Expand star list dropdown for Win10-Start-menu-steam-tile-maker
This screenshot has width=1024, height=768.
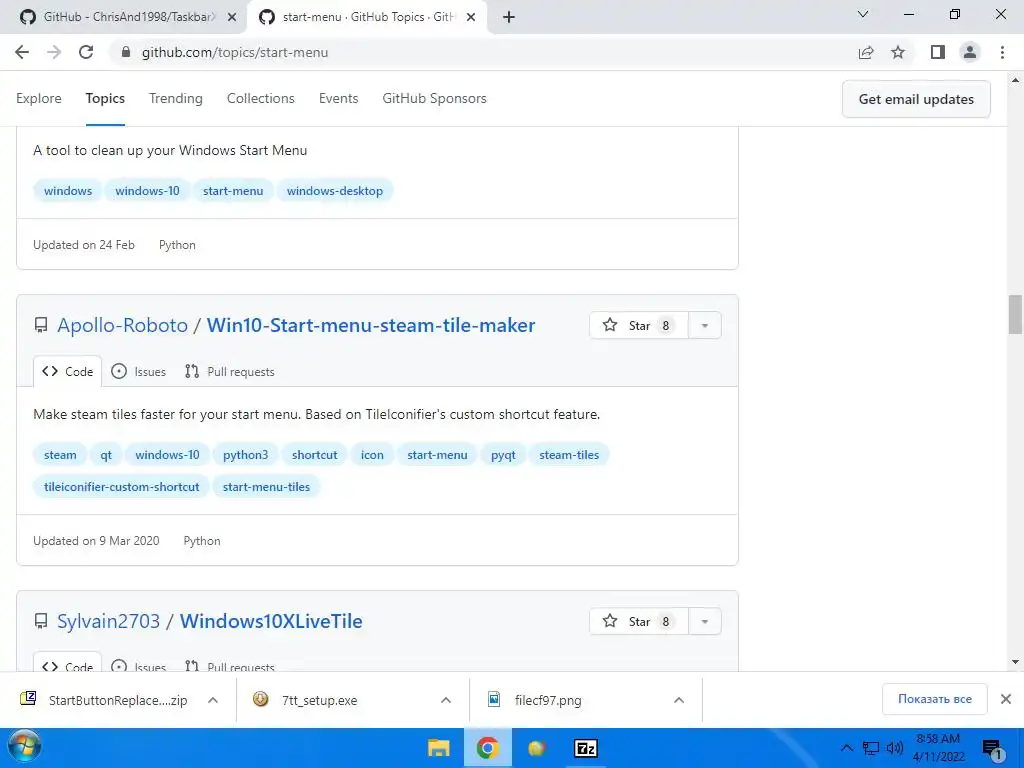[x=705, y=325]
